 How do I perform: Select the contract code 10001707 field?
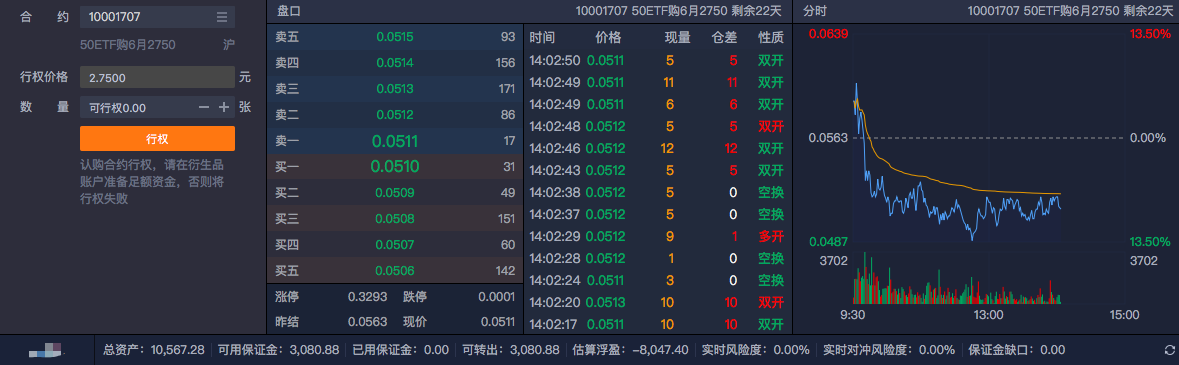point(157,17)
